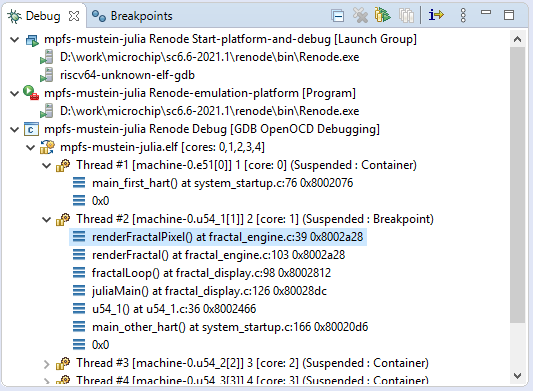The width and height of the screenshot is (533, 391).
Task: Select Thread #2 u54_1 Breakpoint row
Action: (x=255, y=220)
